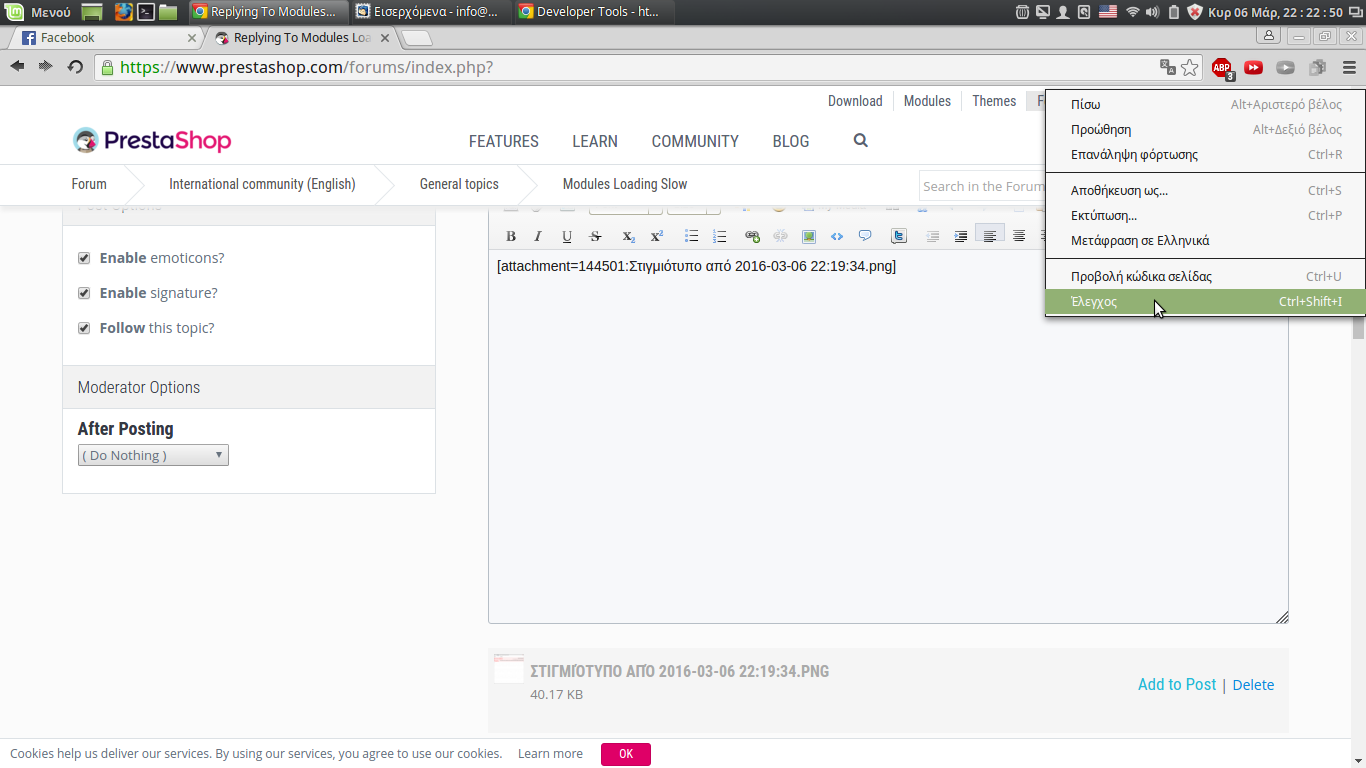Uncheck Follow this topic checkbox
Viewport: 1366px width, 768px height.
pyautogui.click(x=84, y=328)
